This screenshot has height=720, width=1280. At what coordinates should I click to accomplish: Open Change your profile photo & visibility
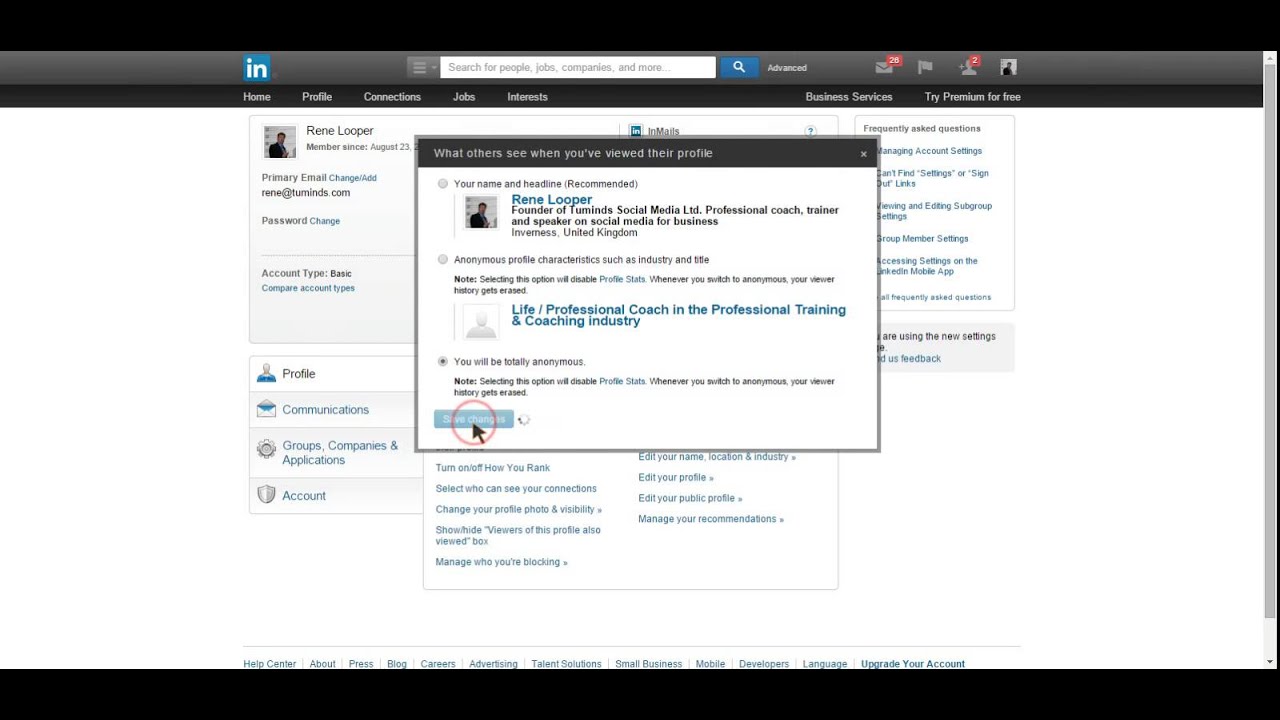click(x=519, y=510)
